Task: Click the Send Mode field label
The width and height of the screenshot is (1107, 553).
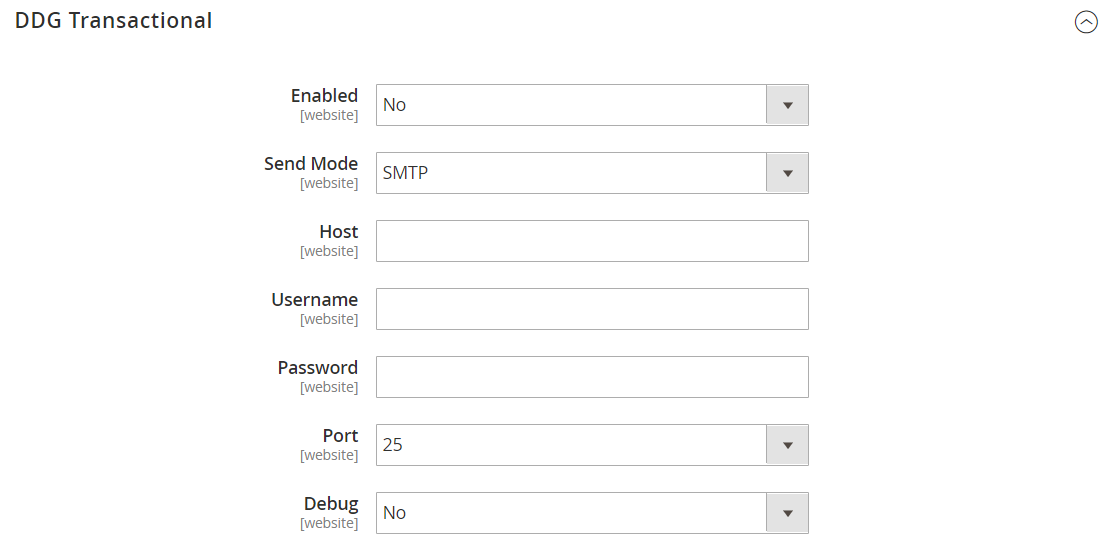Action: 311,164
